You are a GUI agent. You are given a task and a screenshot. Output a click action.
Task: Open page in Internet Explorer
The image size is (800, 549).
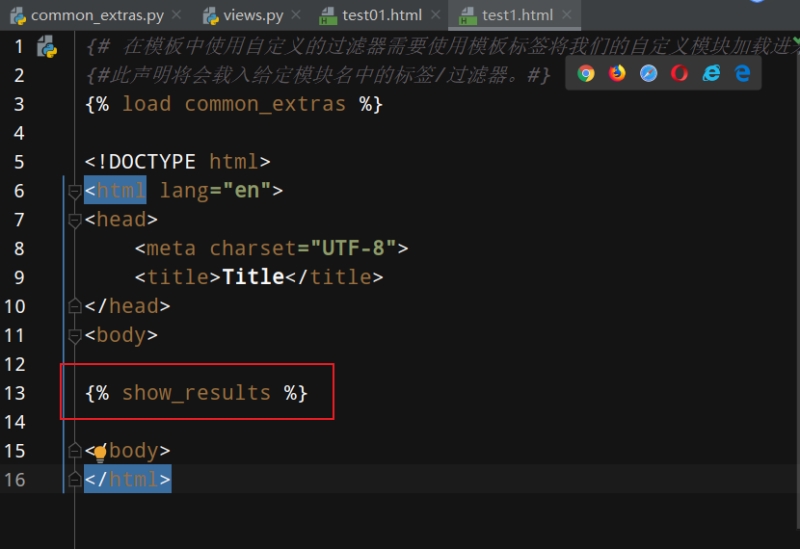(711, 73)
